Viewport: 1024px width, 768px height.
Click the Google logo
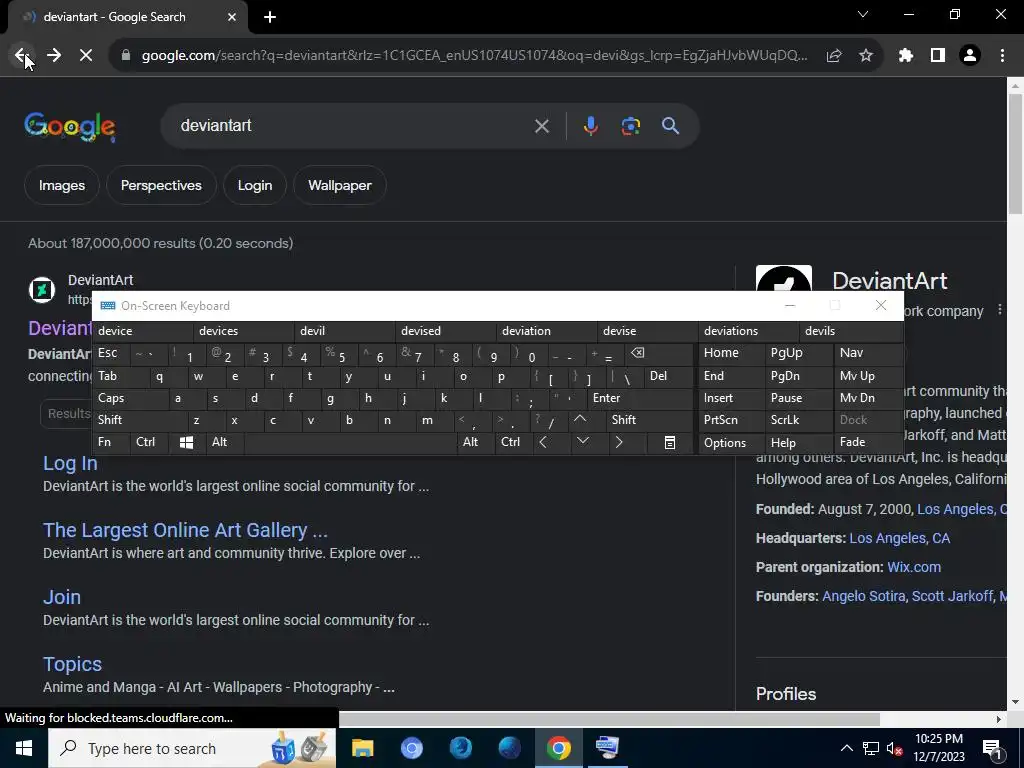point(70,126)
